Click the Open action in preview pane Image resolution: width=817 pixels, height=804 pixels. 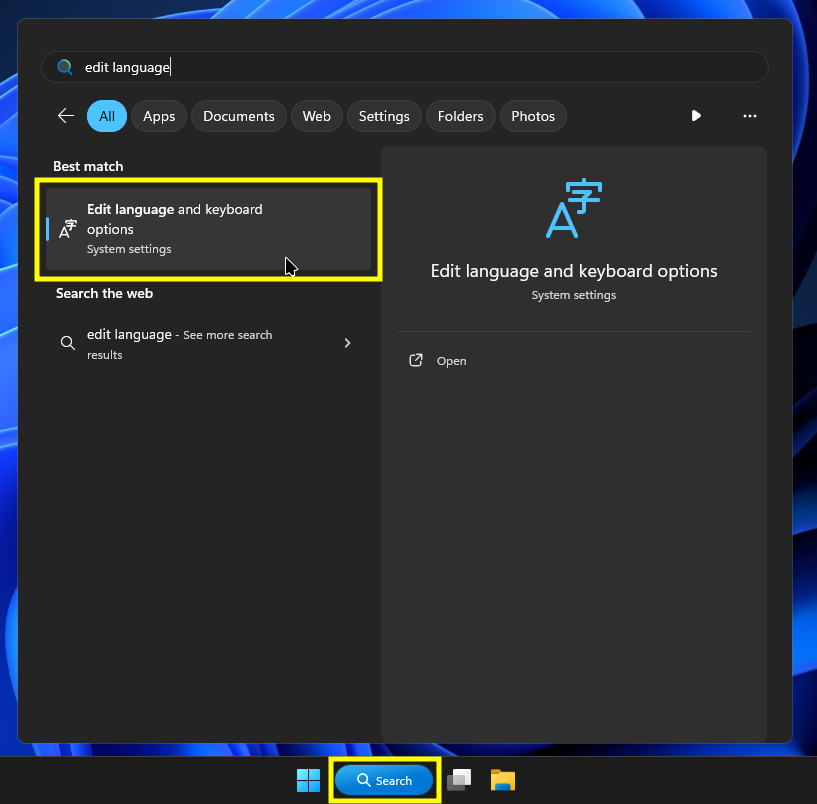pyautogui.click(x=451, y=361)
